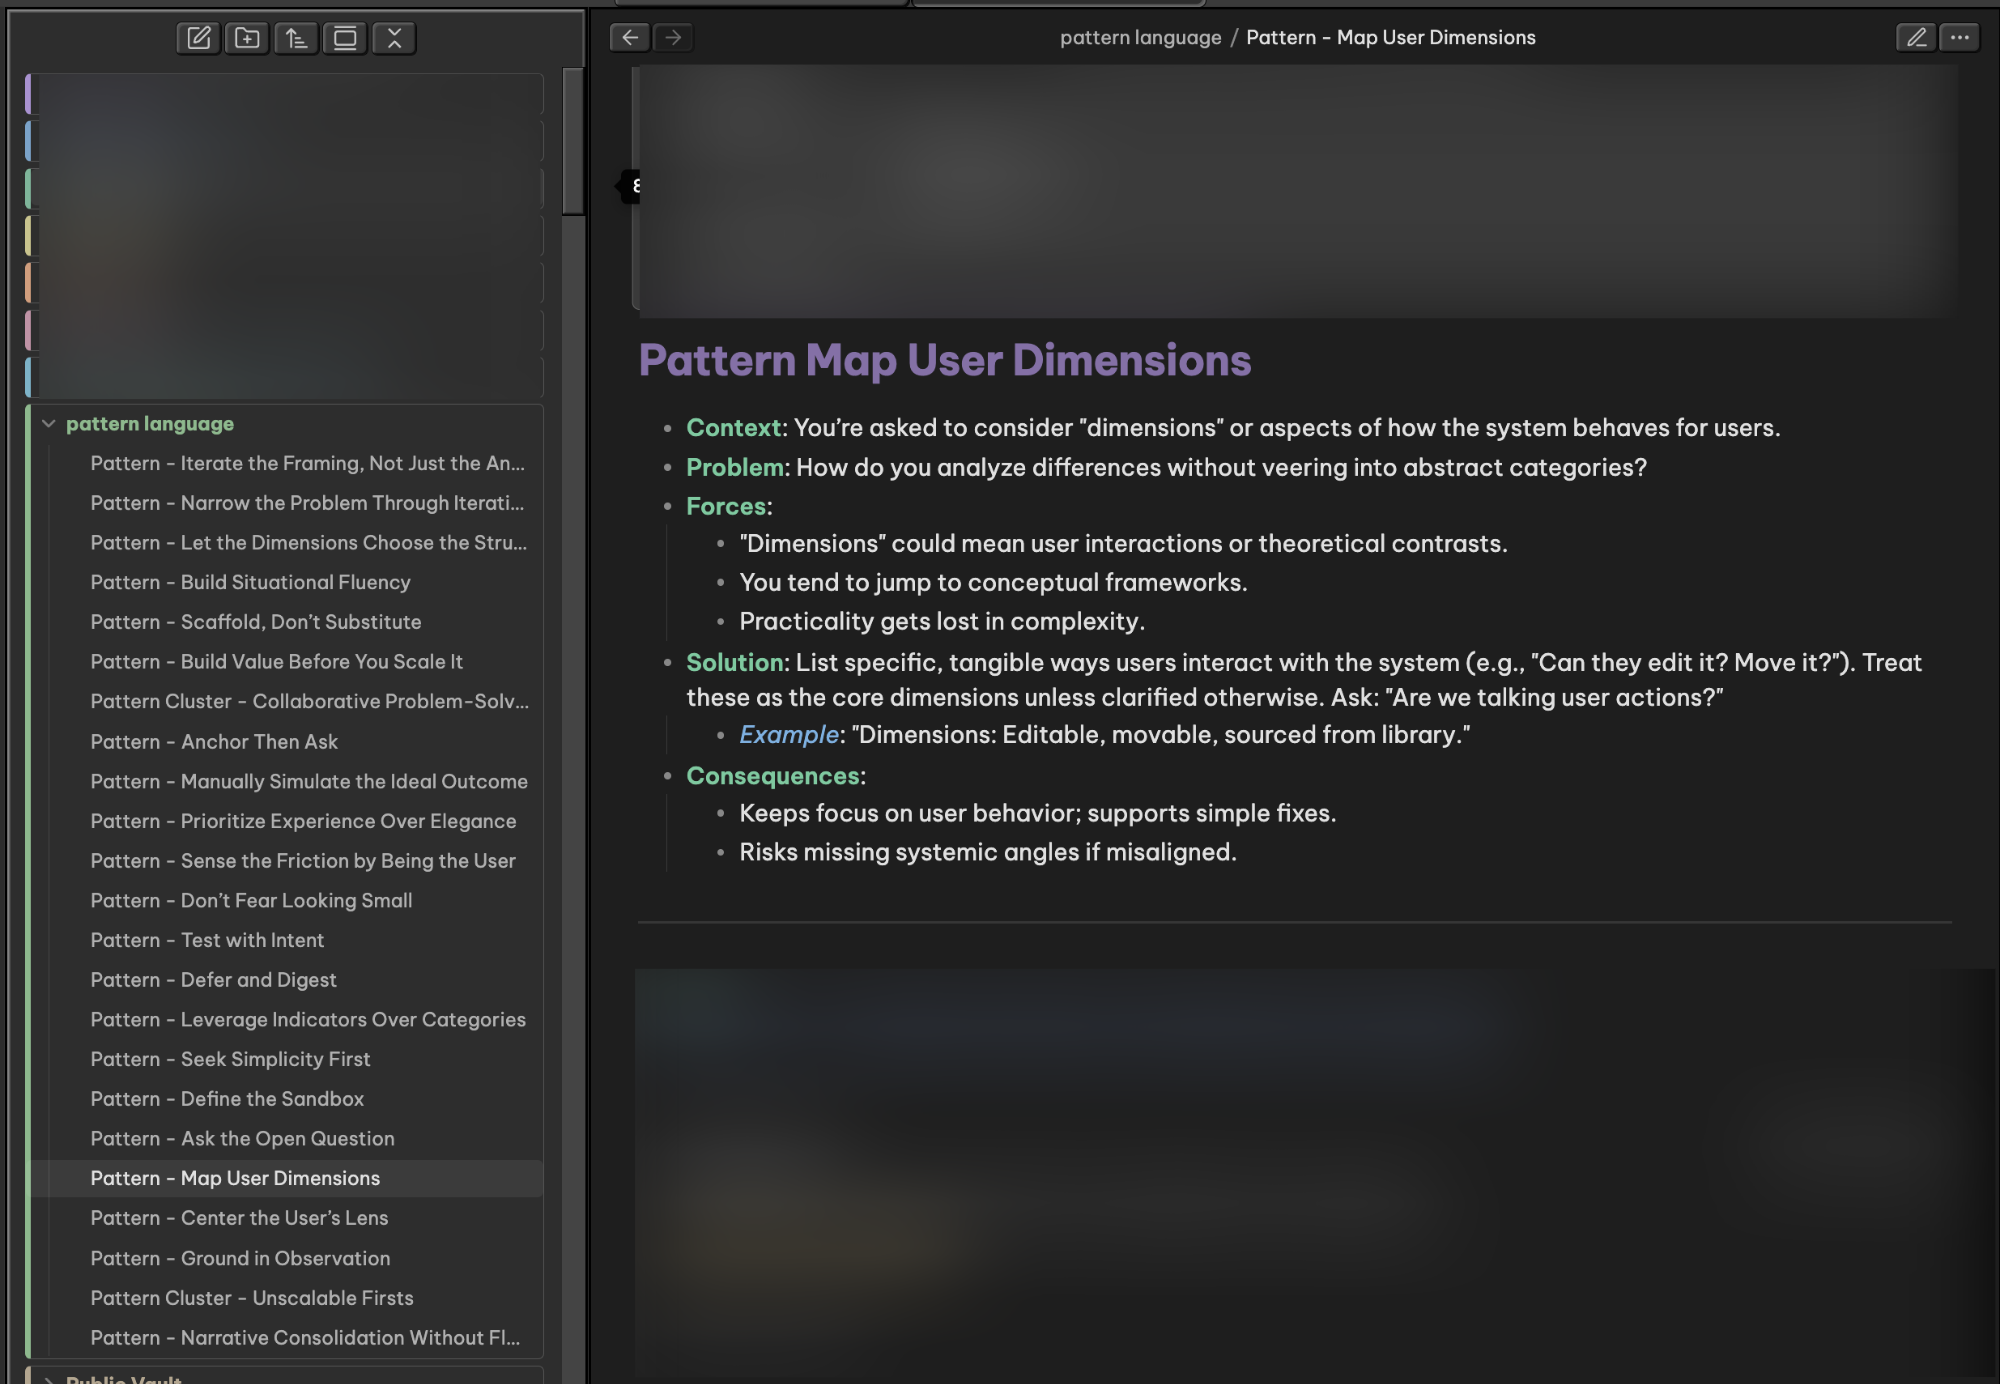
Task: Navigate forward in note history
Action: coord(674,37)
